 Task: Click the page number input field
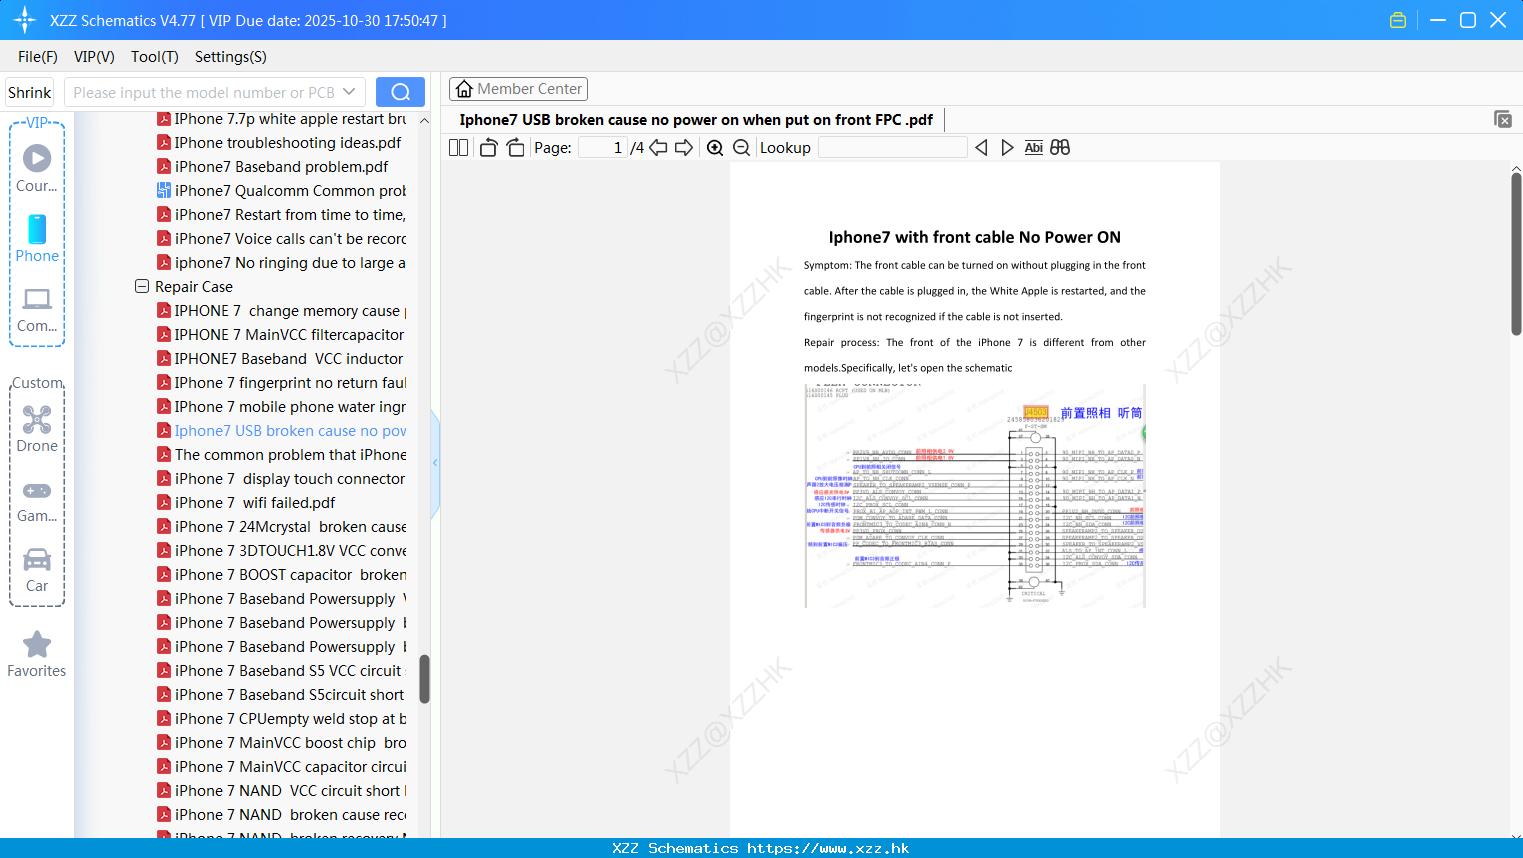tap(603, 148)
